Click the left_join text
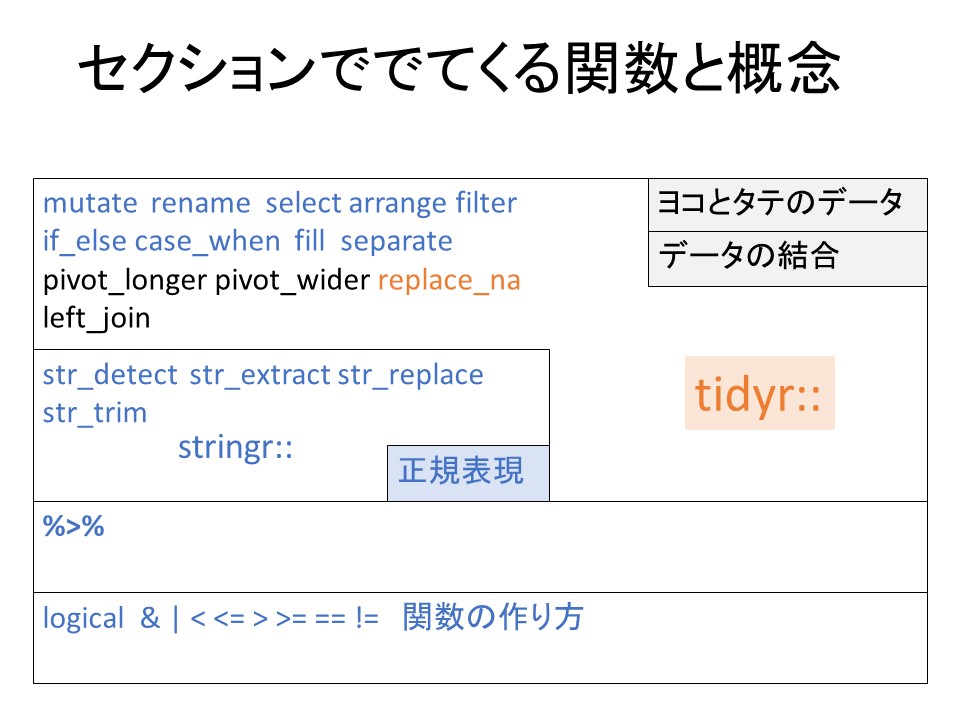This screenshot has width=960, height=720. point(96,319)
